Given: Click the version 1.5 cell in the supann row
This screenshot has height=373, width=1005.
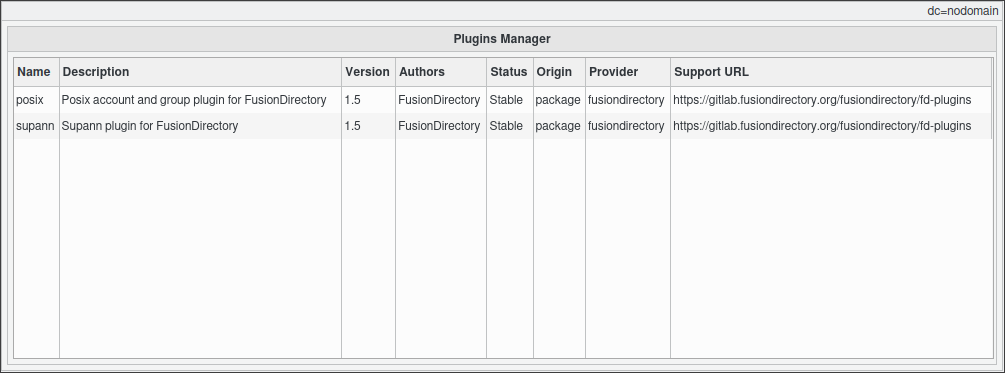Looking at the screenshot, I should [368, 126].
